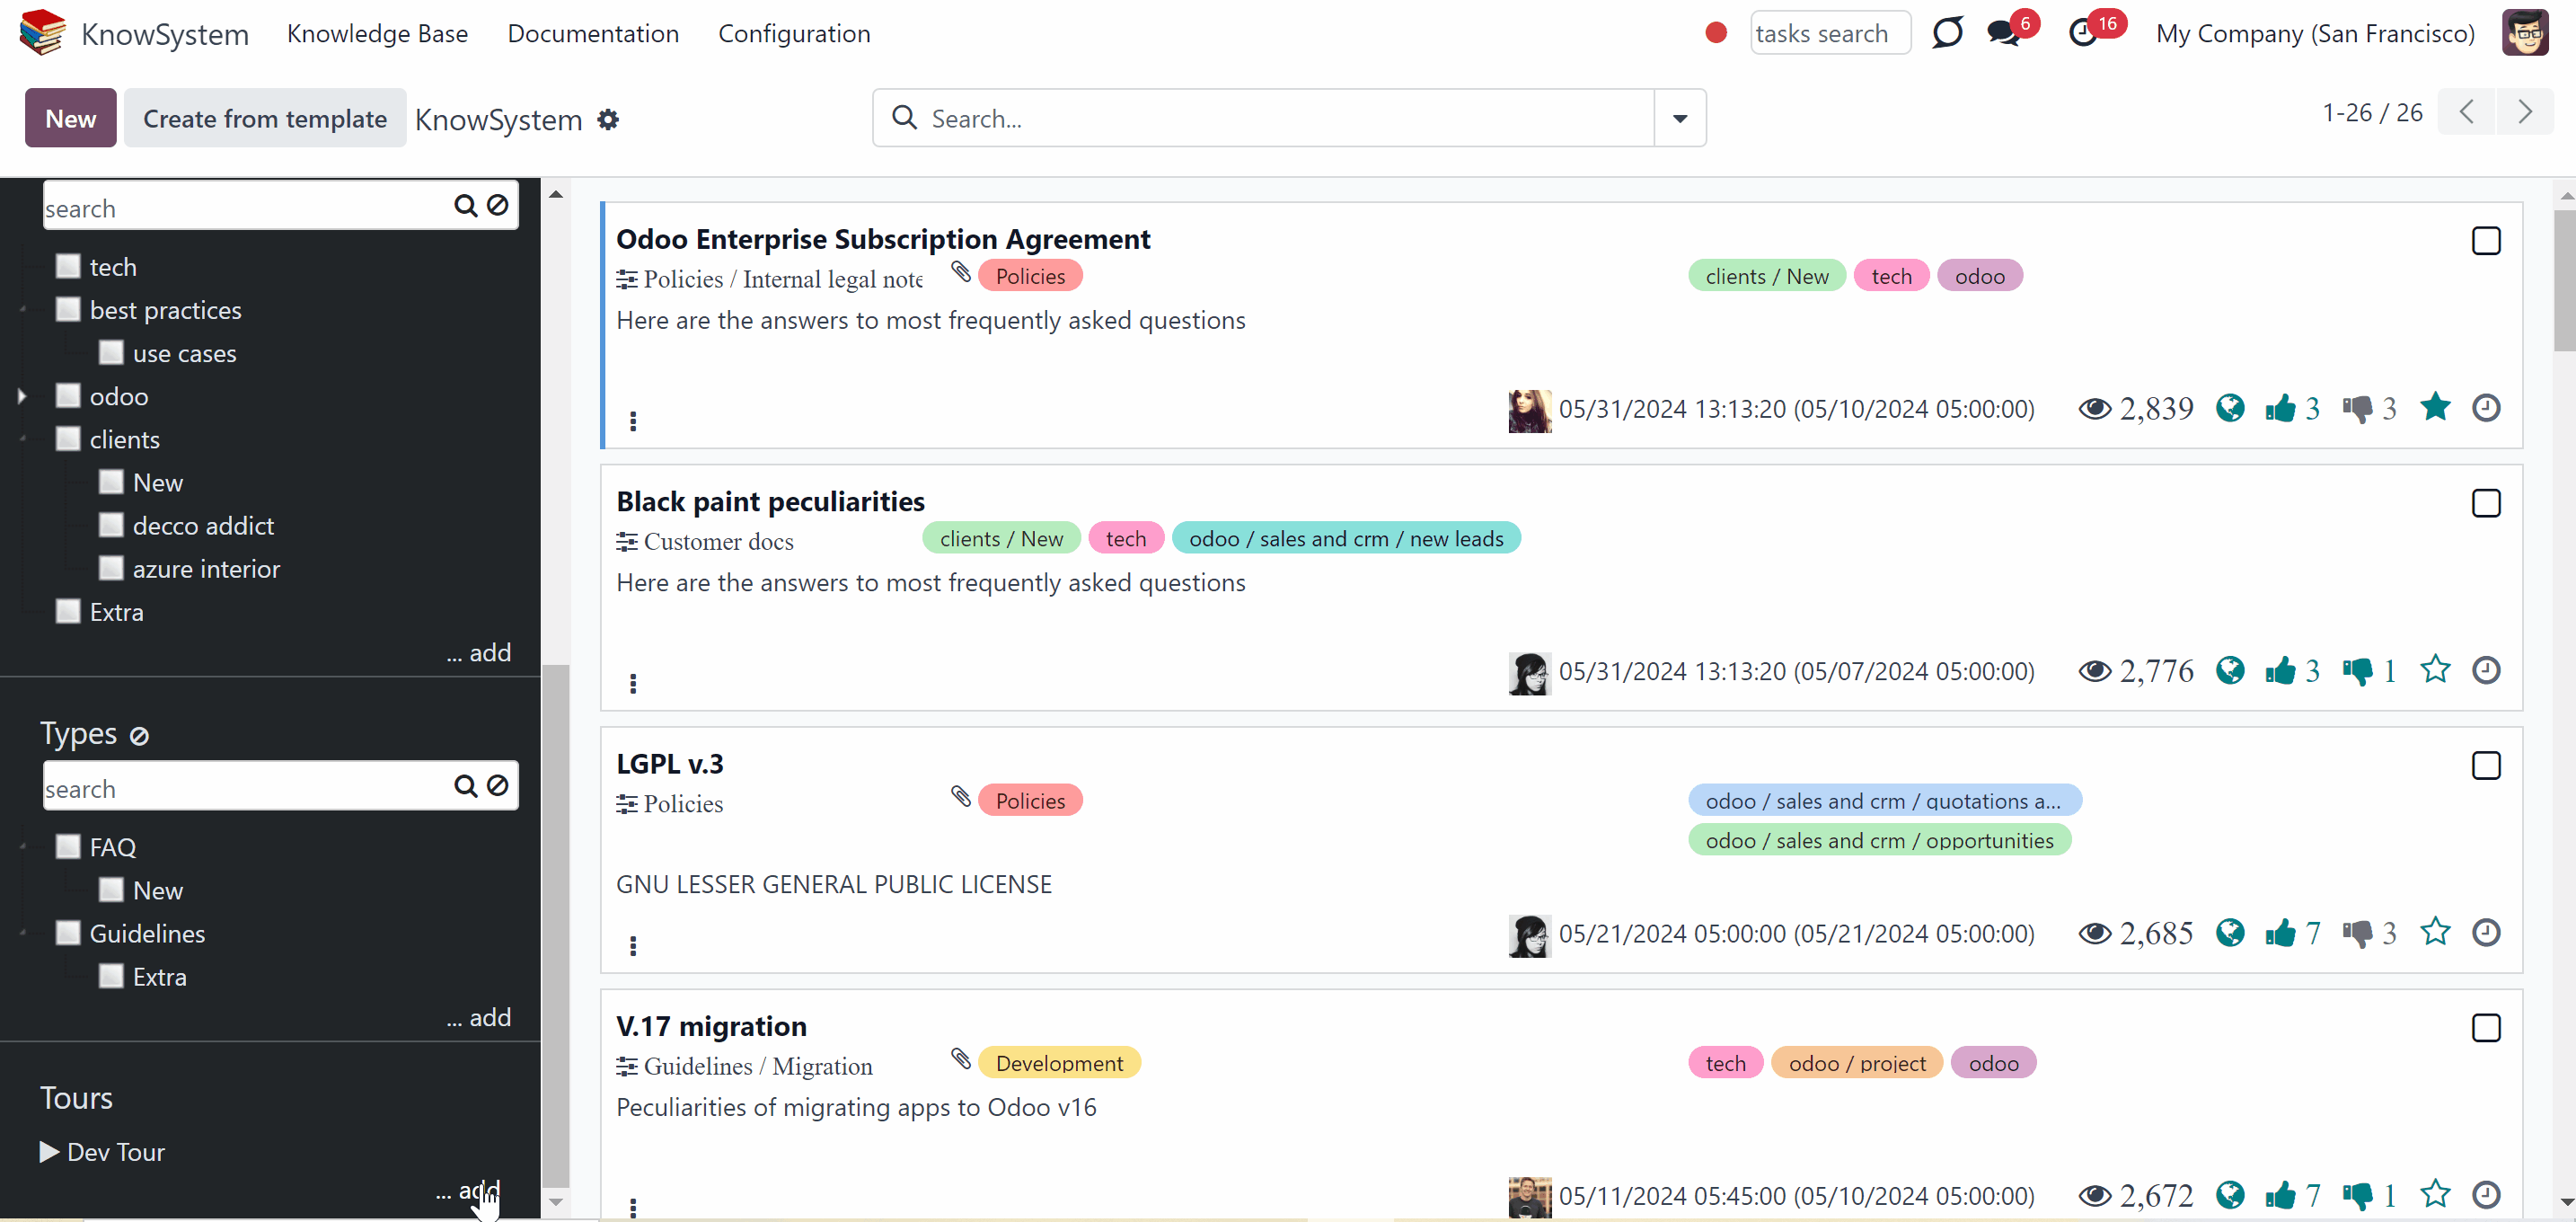Click the red recording status dot
Screen dimensions: 2576x1222
(1716, 33)
